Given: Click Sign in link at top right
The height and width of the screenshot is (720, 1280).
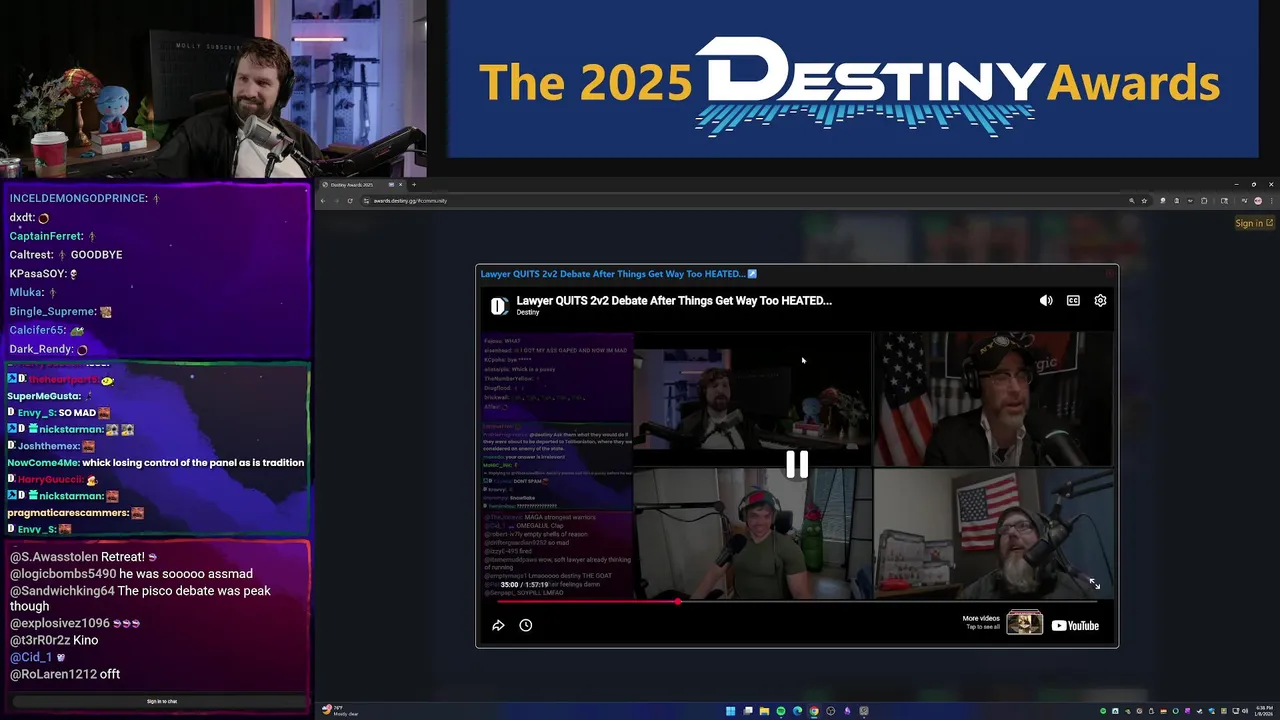Looking at the screenshot, I should click(x=1254, y=223).
